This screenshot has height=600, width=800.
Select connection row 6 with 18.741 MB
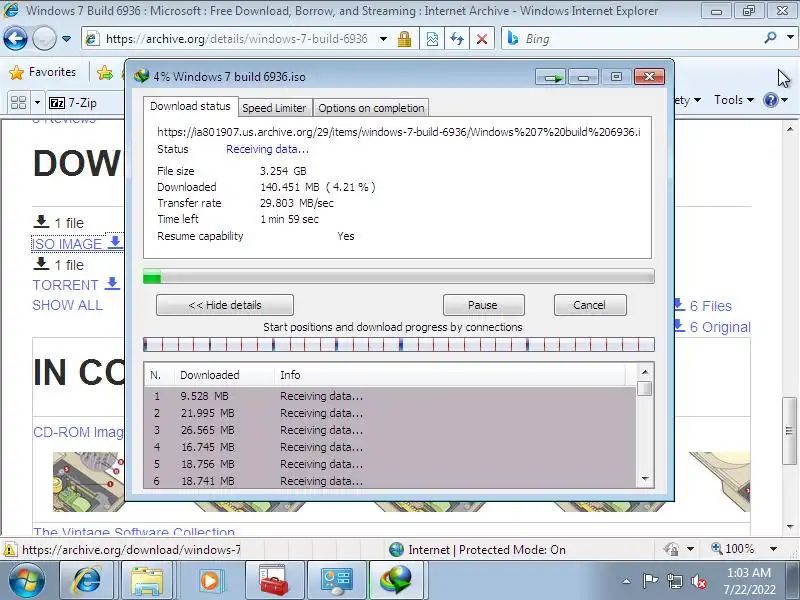tap(390, 481)
